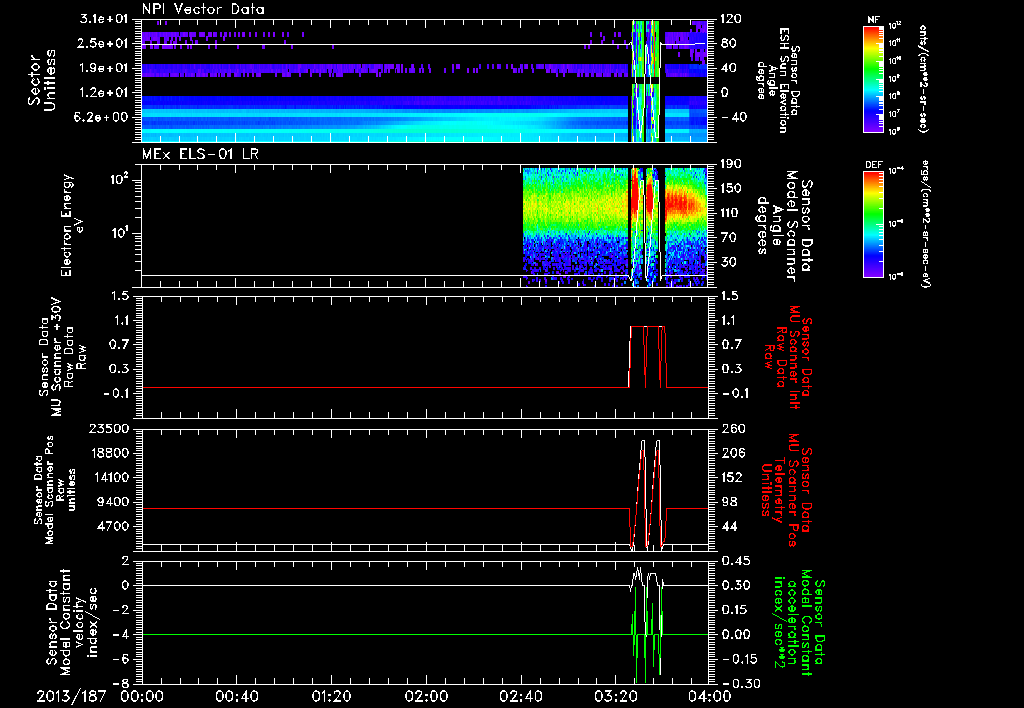Click the 03:20 time tick label
Viewport: 1024px width, 708px height.
click(x=615, y=696)
